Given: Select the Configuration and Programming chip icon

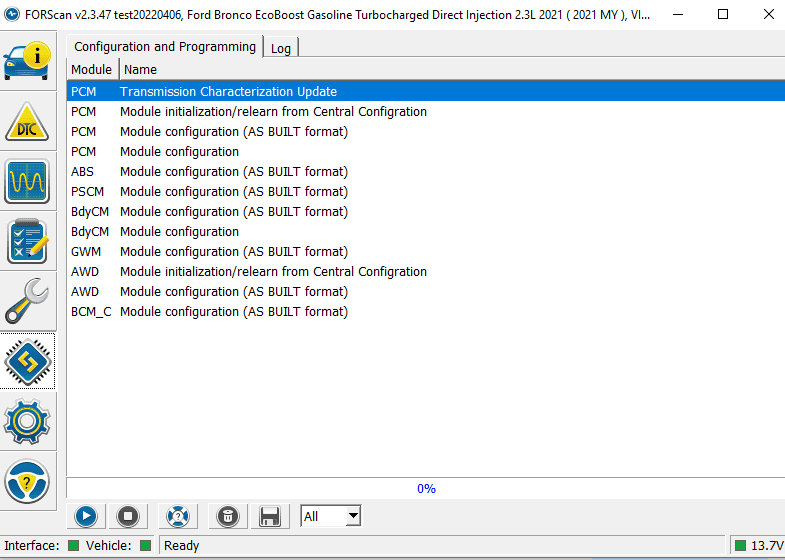Looking at the screenshot, I should tap(28, 361).
